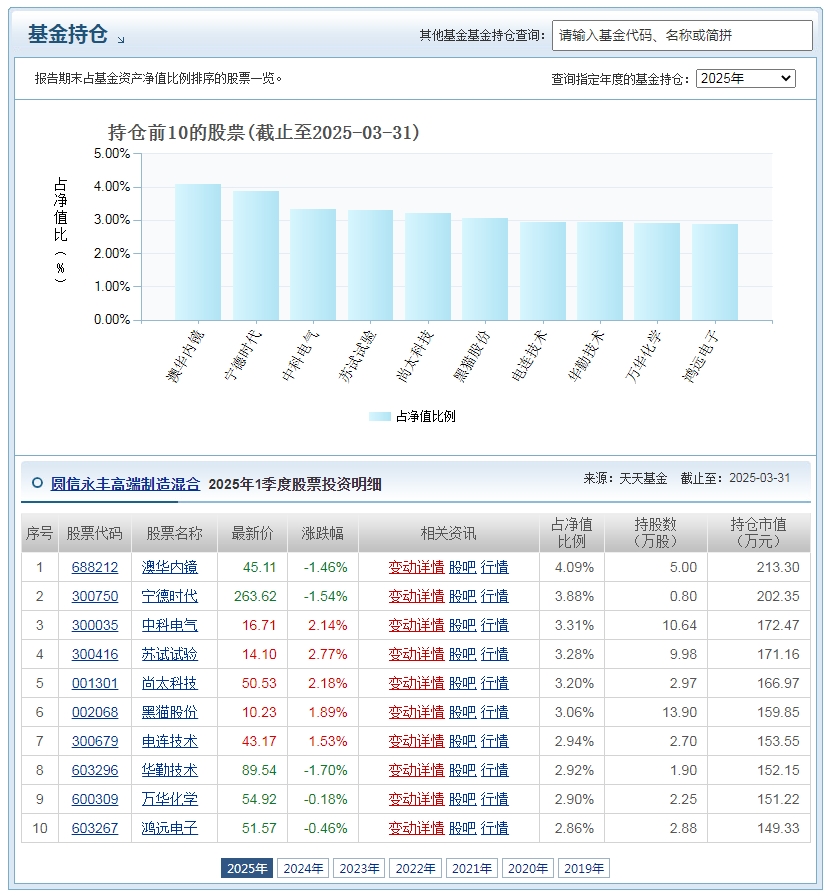
Task: Open 变动详情 for 中科电气
Action: pos(416,625)
